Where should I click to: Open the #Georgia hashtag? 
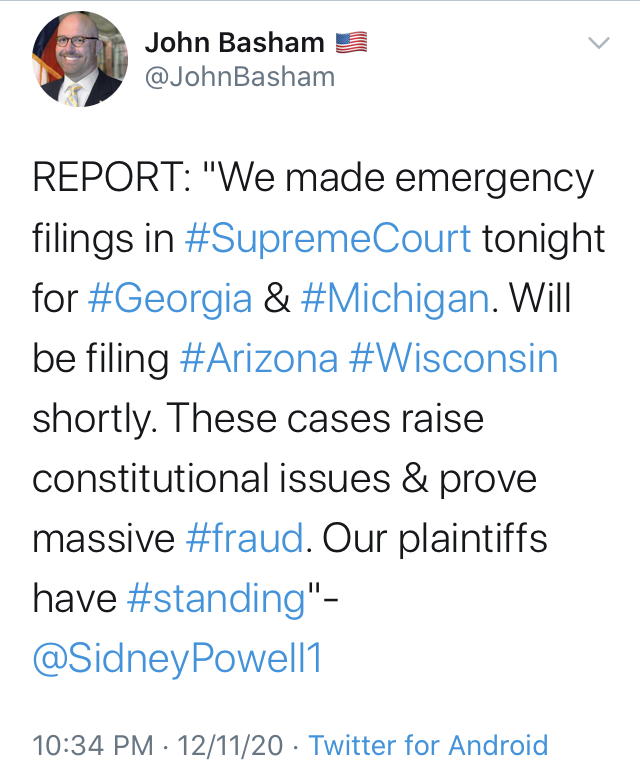170,299
